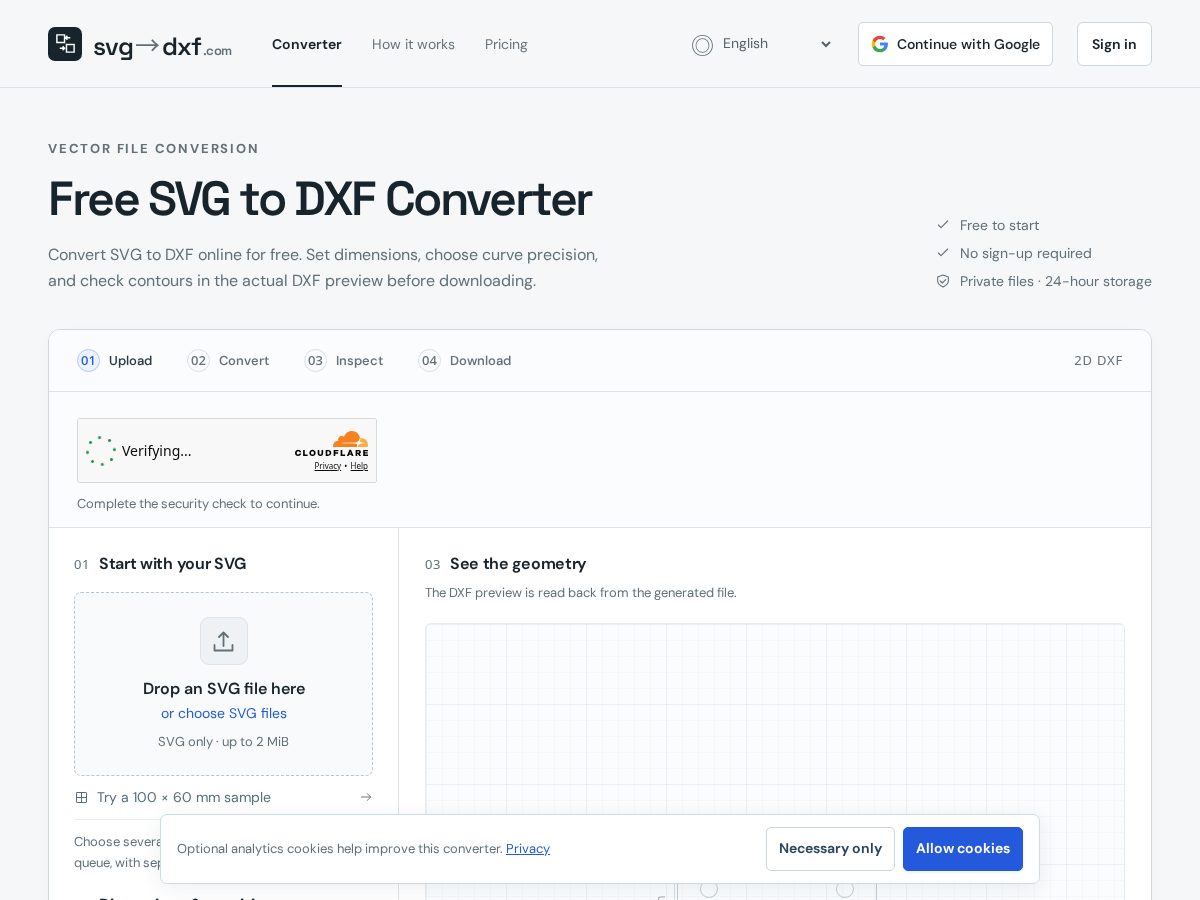Click SVG only up to 2 MiB text
This screenshot has width=1200, height=900.
pyautogui.click(x=223, y=742)
